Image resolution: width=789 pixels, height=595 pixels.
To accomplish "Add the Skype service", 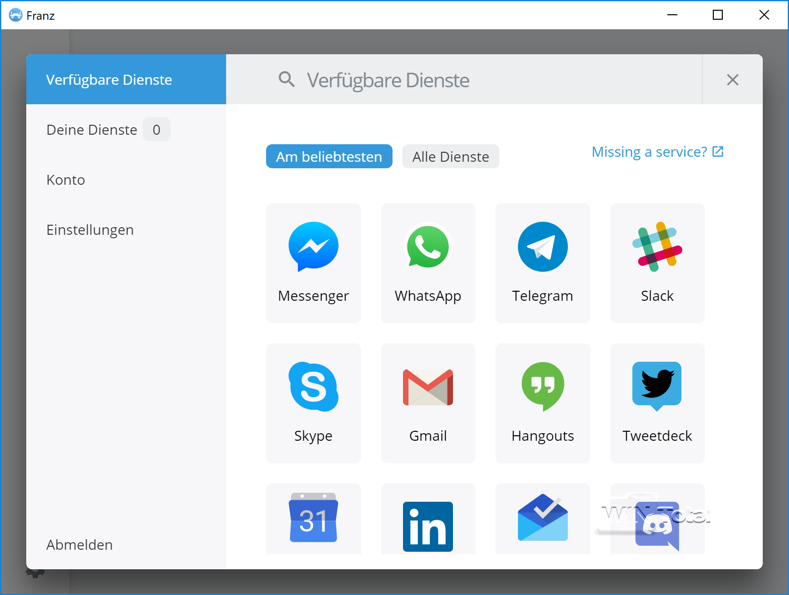I will point(313,403).
